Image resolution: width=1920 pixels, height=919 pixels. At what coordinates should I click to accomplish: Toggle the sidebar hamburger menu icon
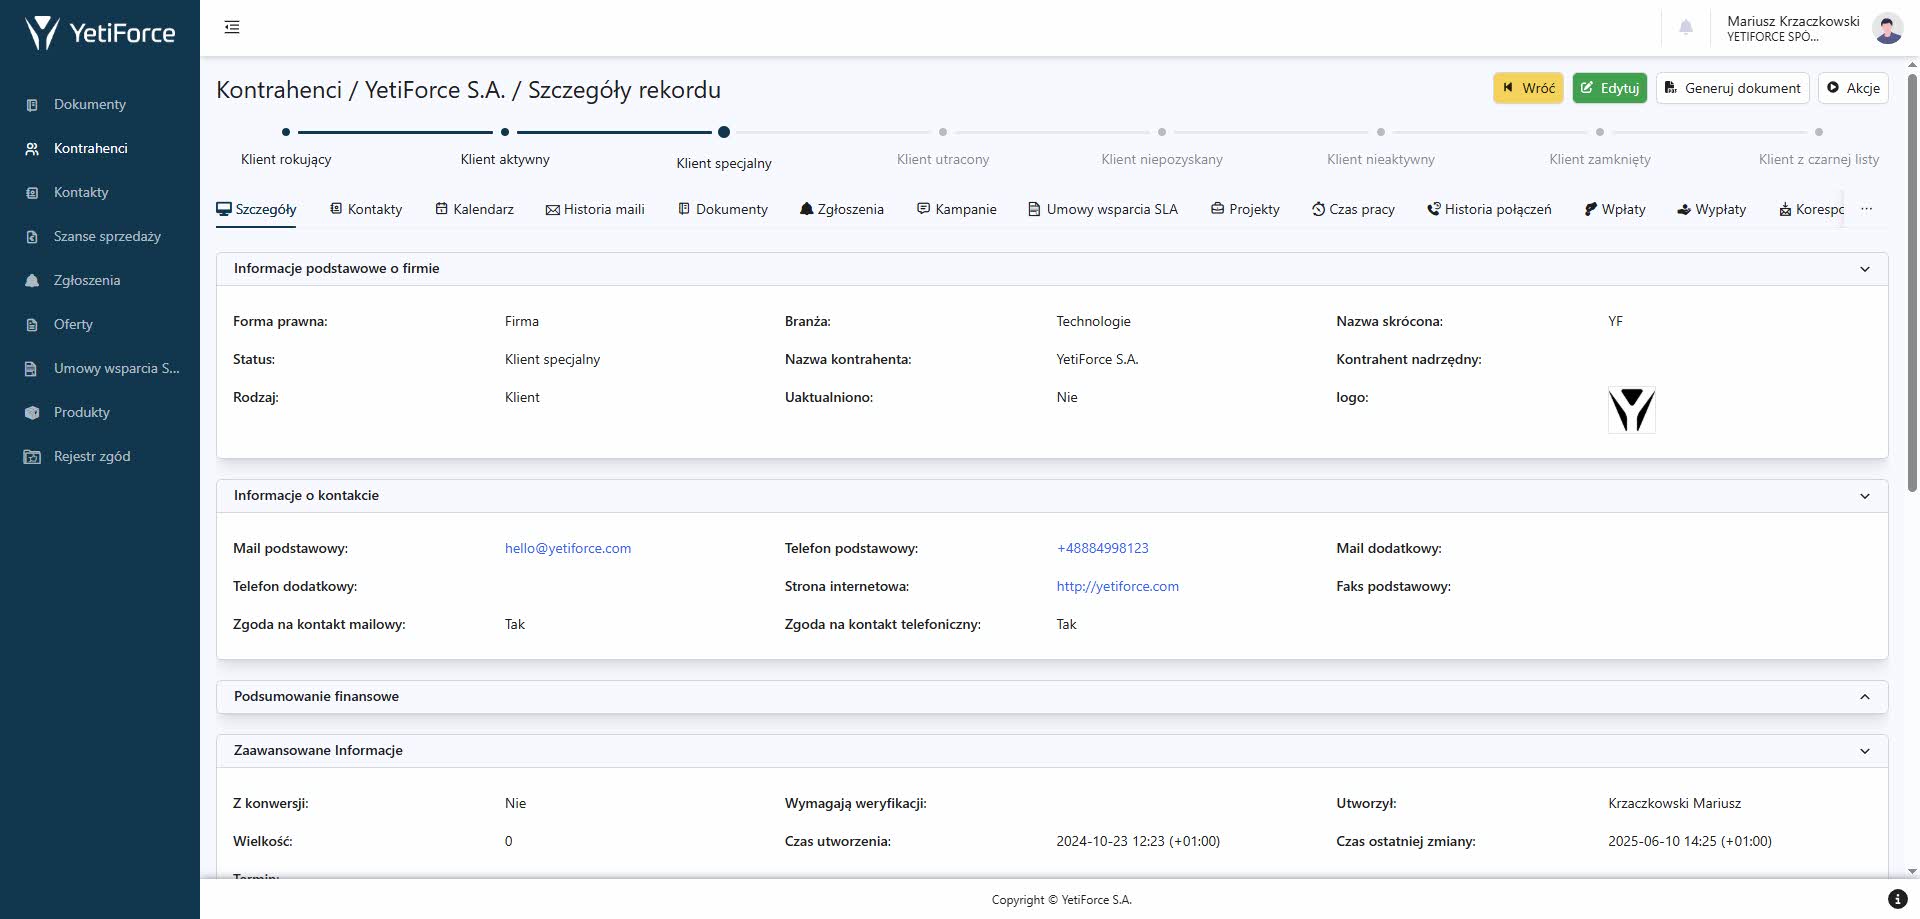232,27
